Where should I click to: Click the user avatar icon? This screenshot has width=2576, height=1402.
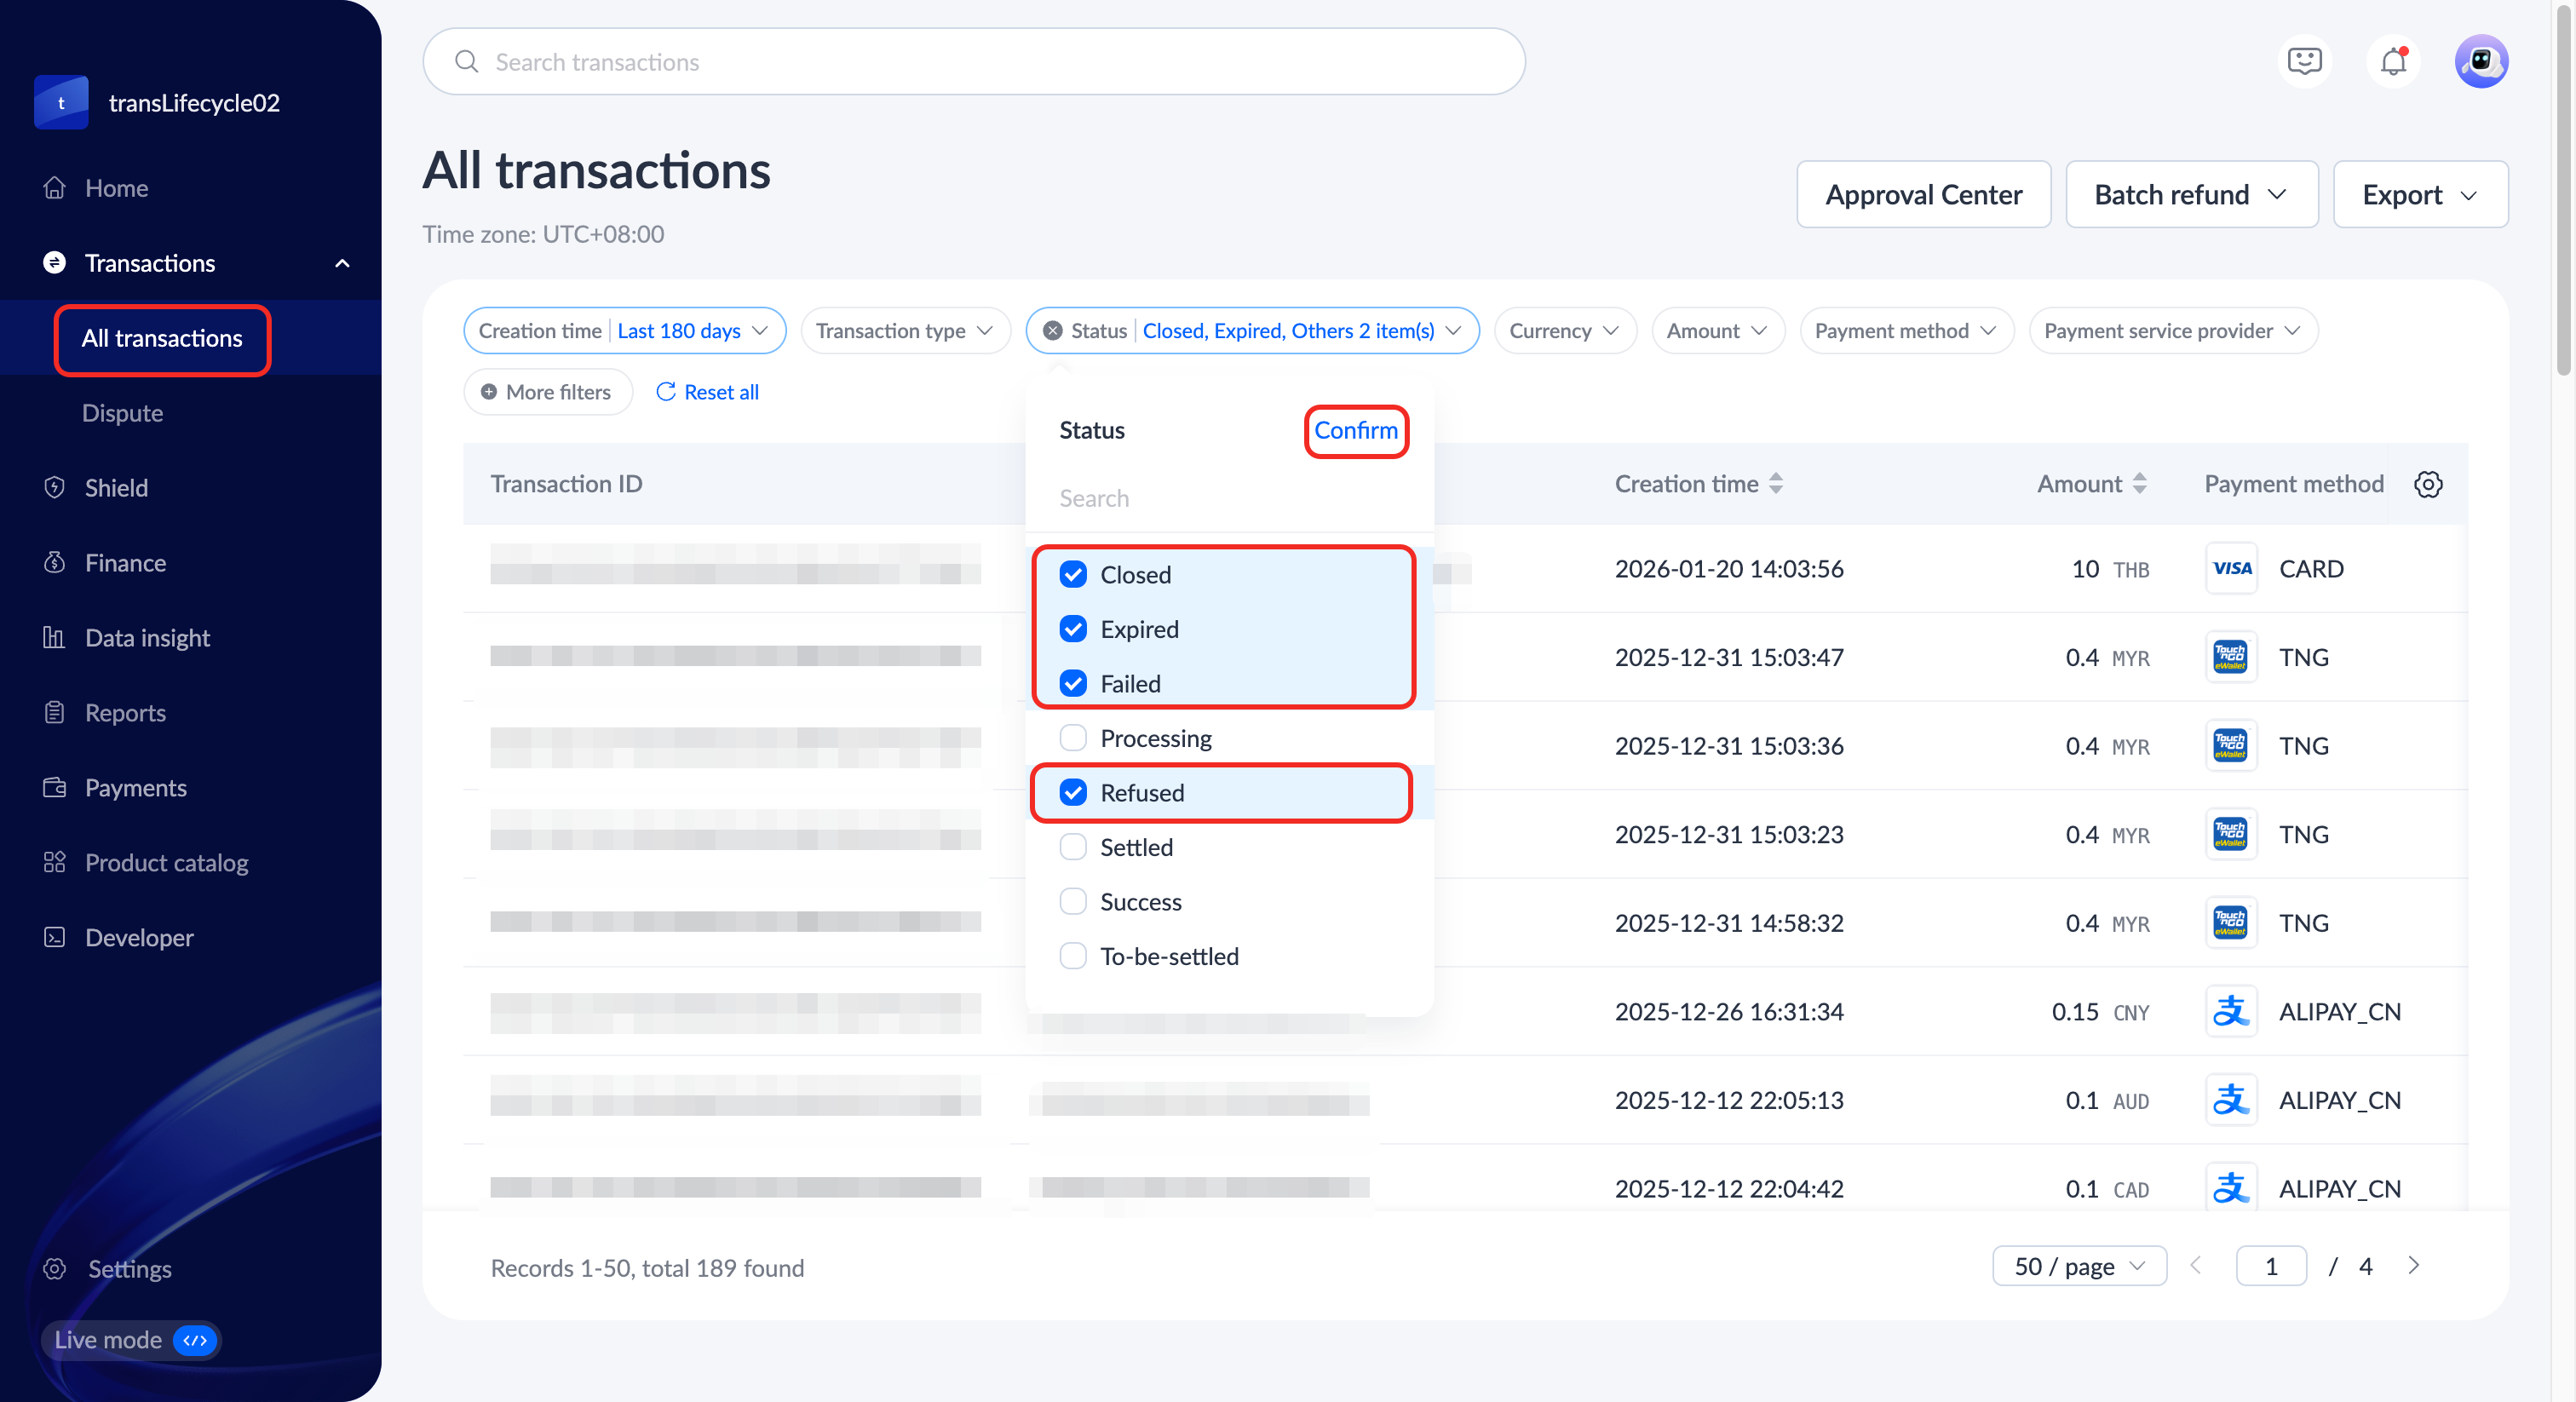point(2480,62)
